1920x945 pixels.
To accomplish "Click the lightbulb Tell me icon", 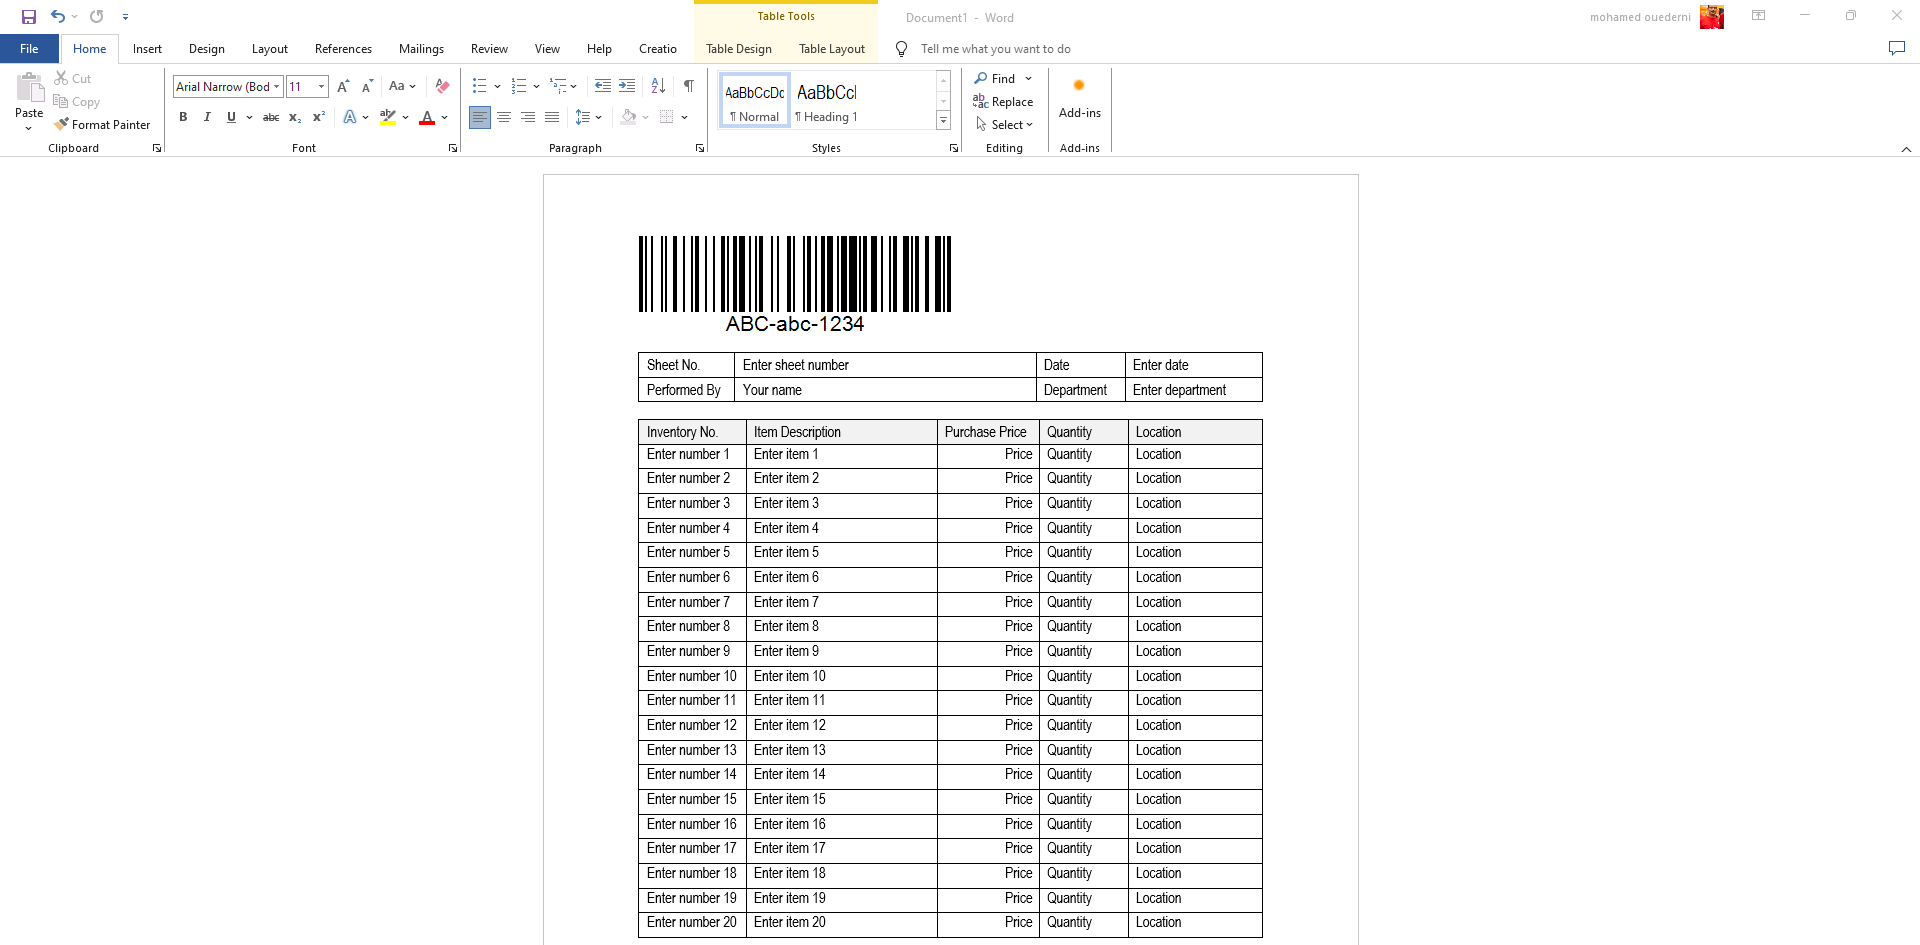I will coord(901,49).
